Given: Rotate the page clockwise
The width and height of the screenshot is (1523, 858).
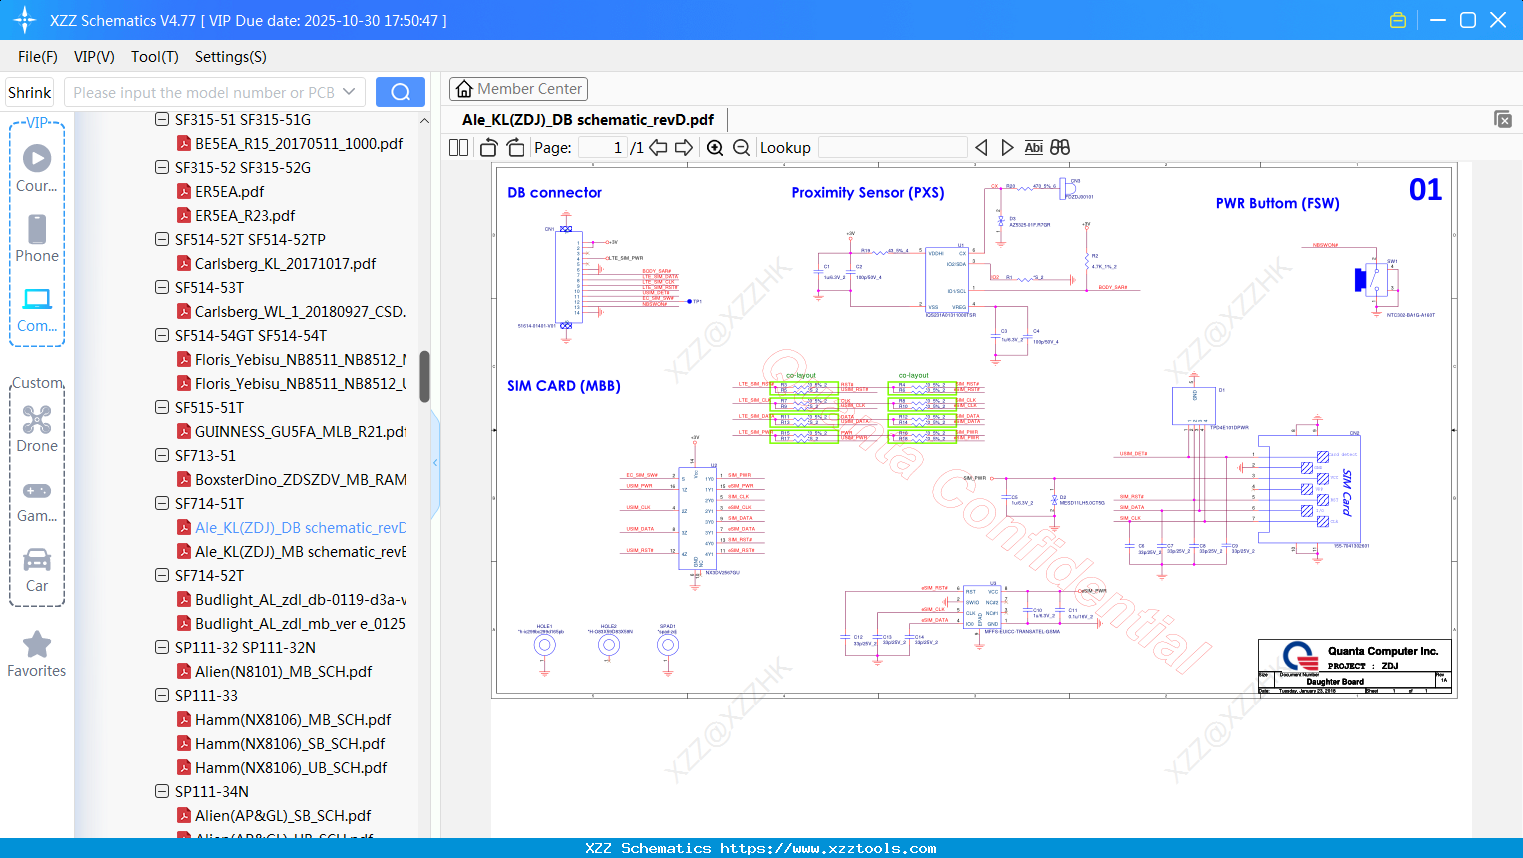Looking at the screenshot, I should (515, 148).
